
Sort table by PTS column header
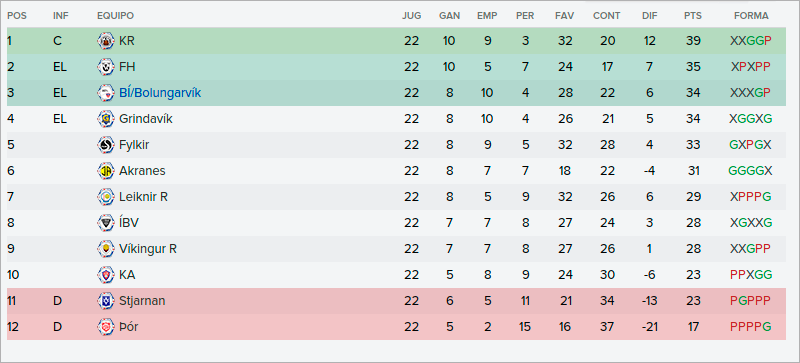tap(693, 16)
